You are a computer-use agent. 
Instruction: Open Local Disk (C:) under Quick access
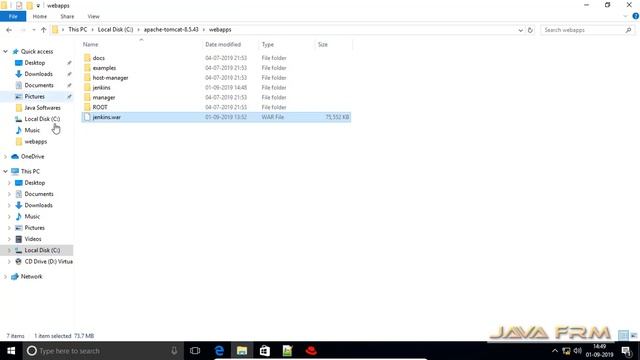click(x=42, y=119)
